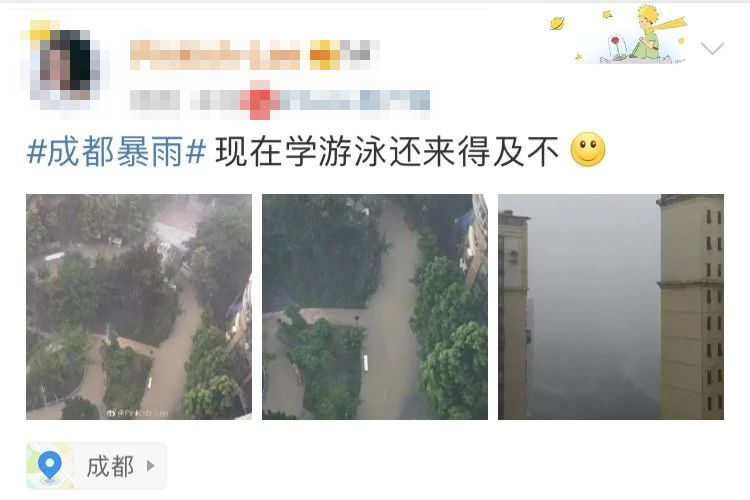This screenshot has width=750, height=500.
Task: Open the first flooded curved path photo
Action: 139,307
